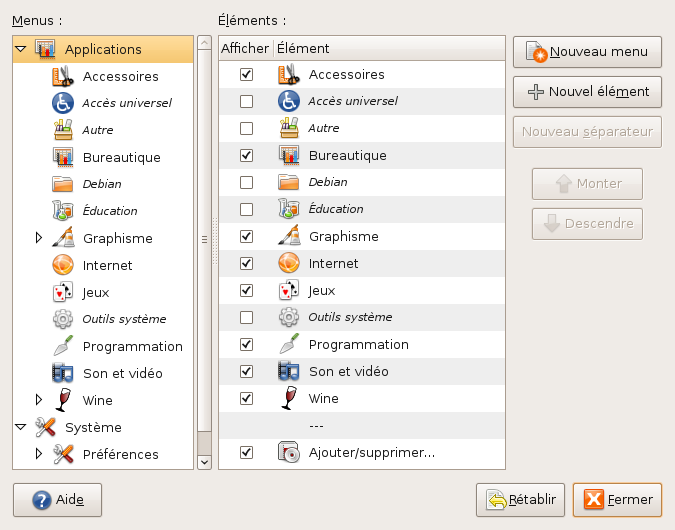The height and width of the screenshot is (530, 675).
Task: Click the Accès universel icon in the left tree
Action: [63, 103]
